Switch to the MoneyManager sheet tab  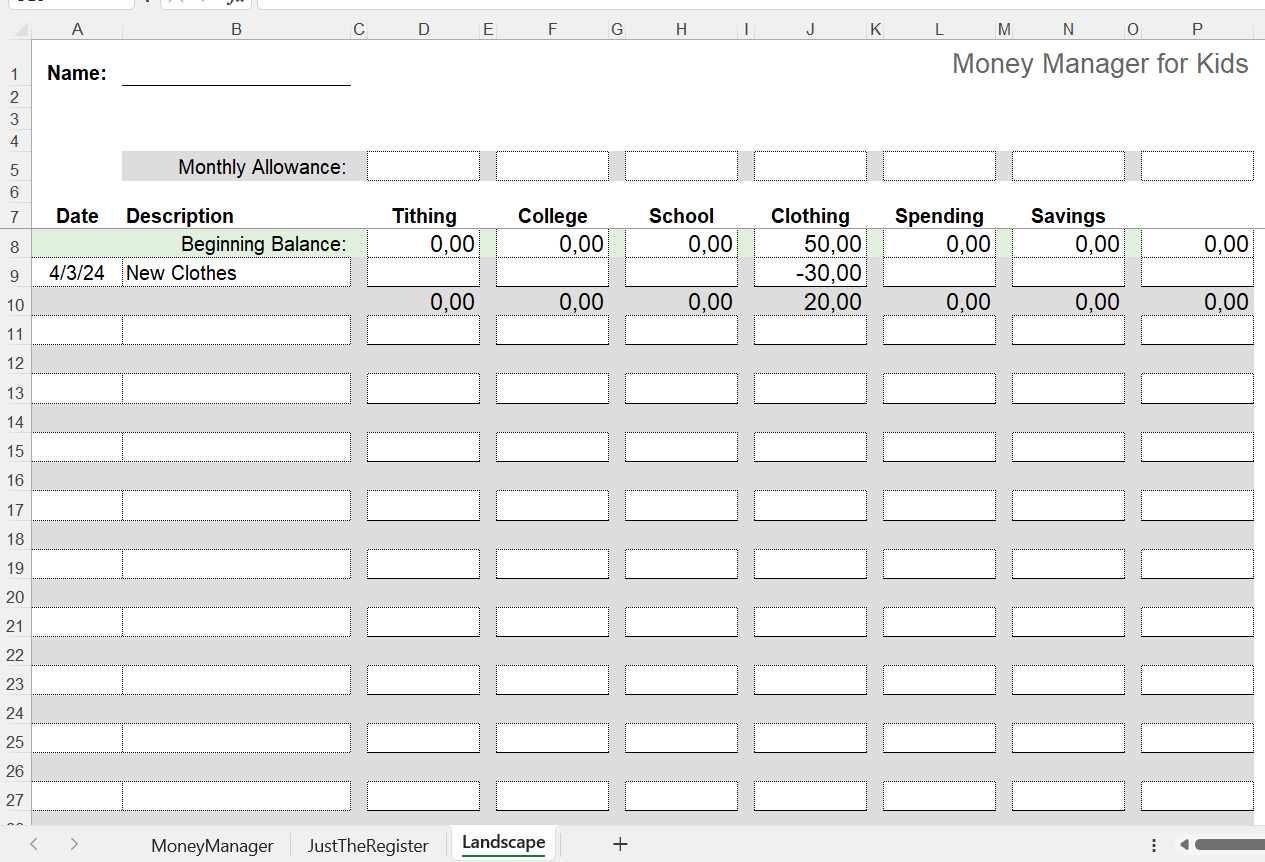tap(212, 845)
